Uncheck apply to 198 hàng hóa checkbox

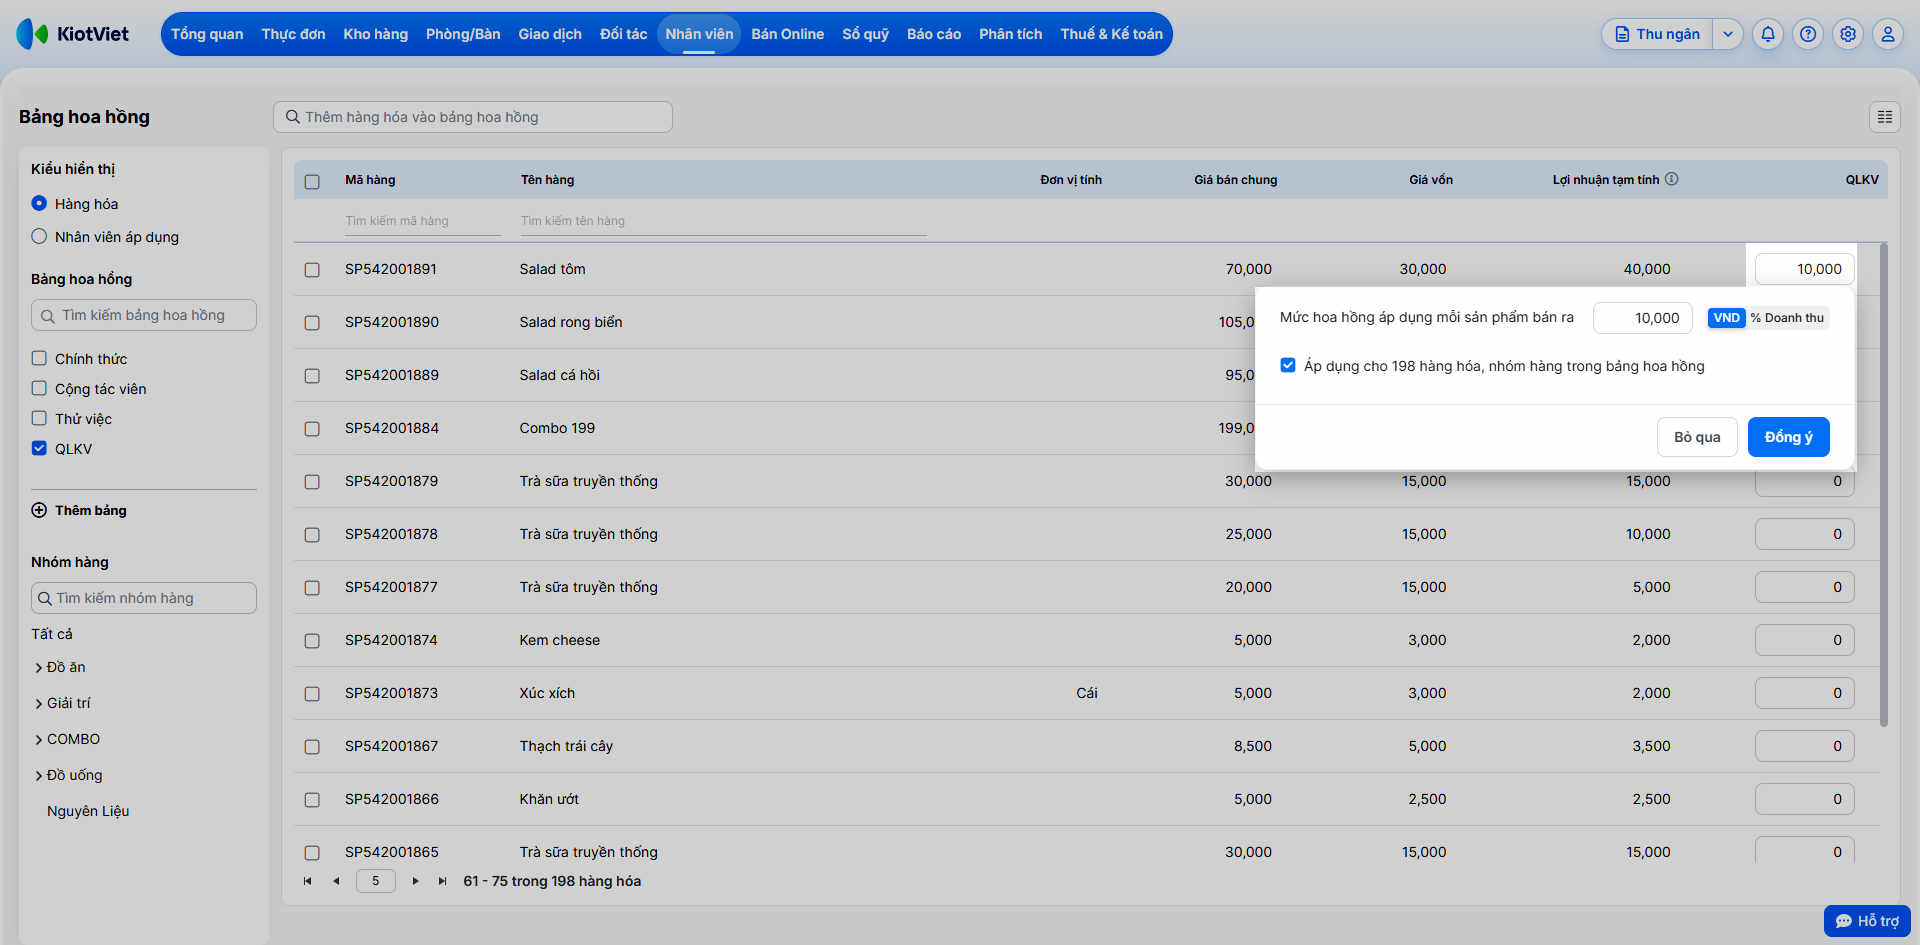coord(1288,365)
